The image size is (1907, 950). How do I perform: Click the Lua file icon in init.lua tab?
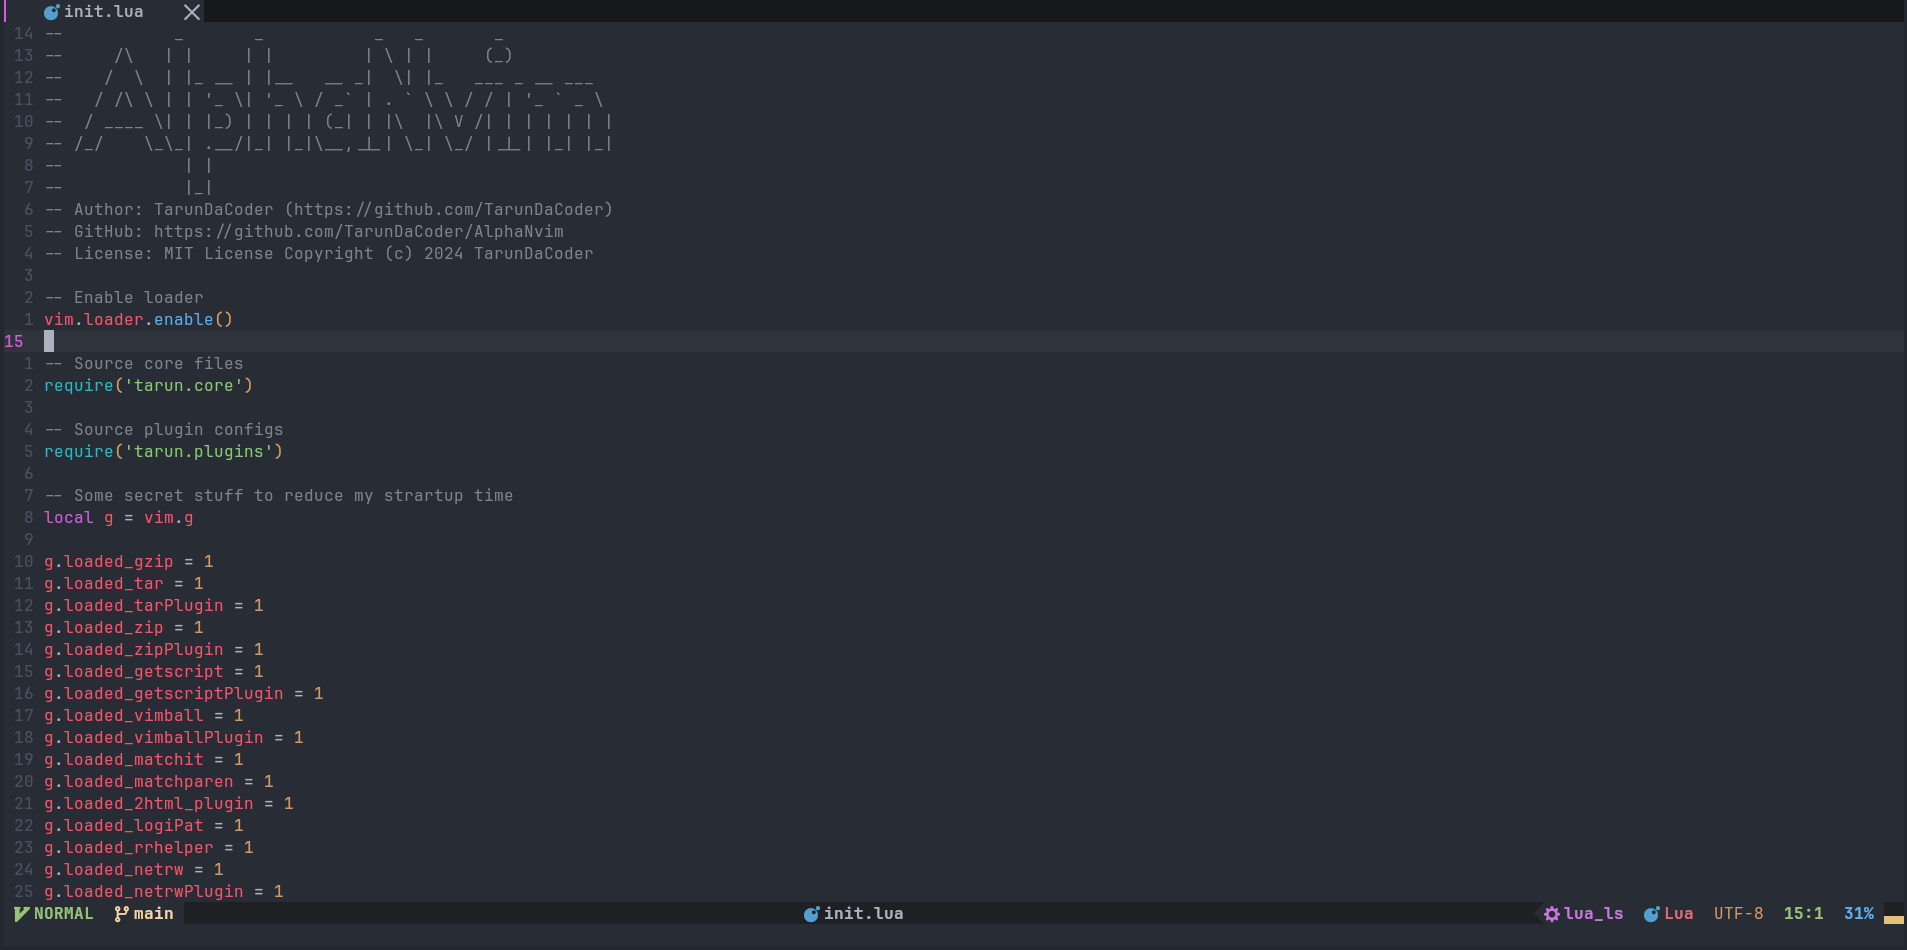[52, 12]
